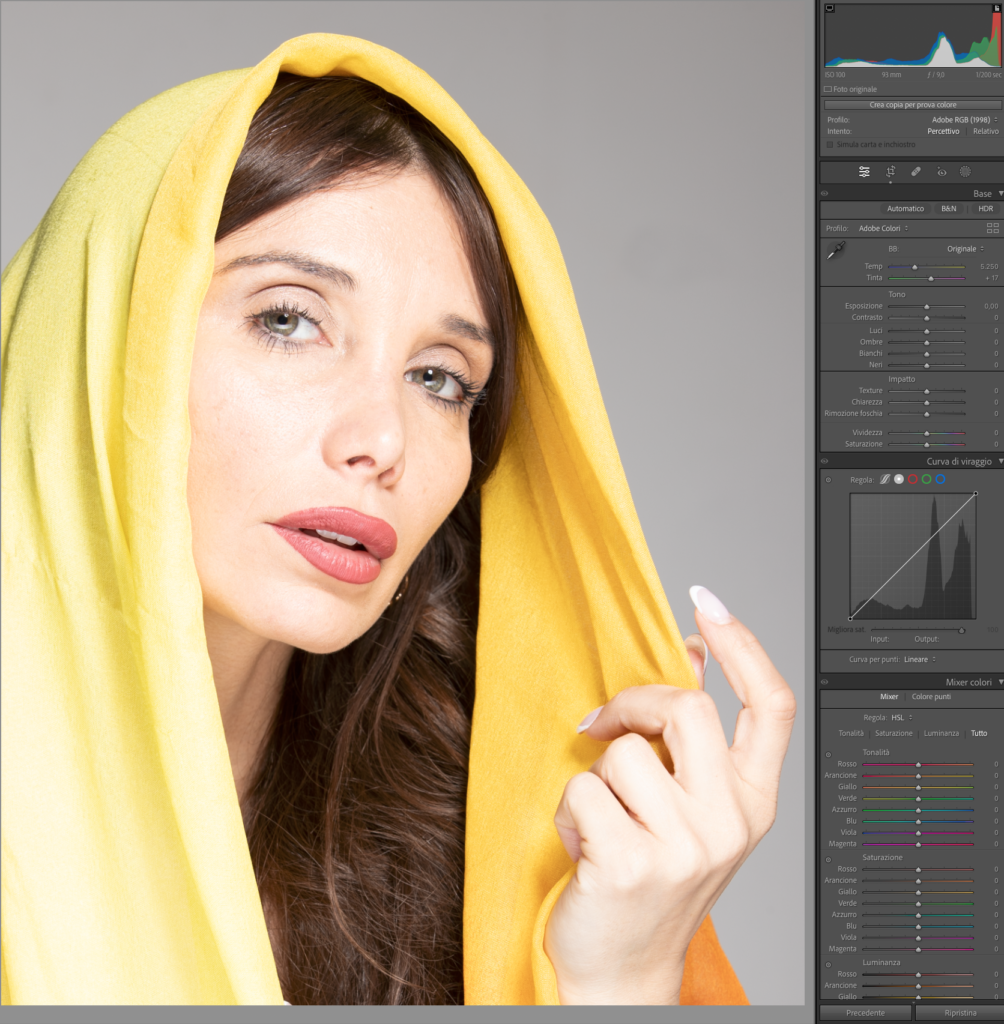Select the blue channel curve circle
The height and width of the screenshot is (1024, 1004).
click(940, 479)
